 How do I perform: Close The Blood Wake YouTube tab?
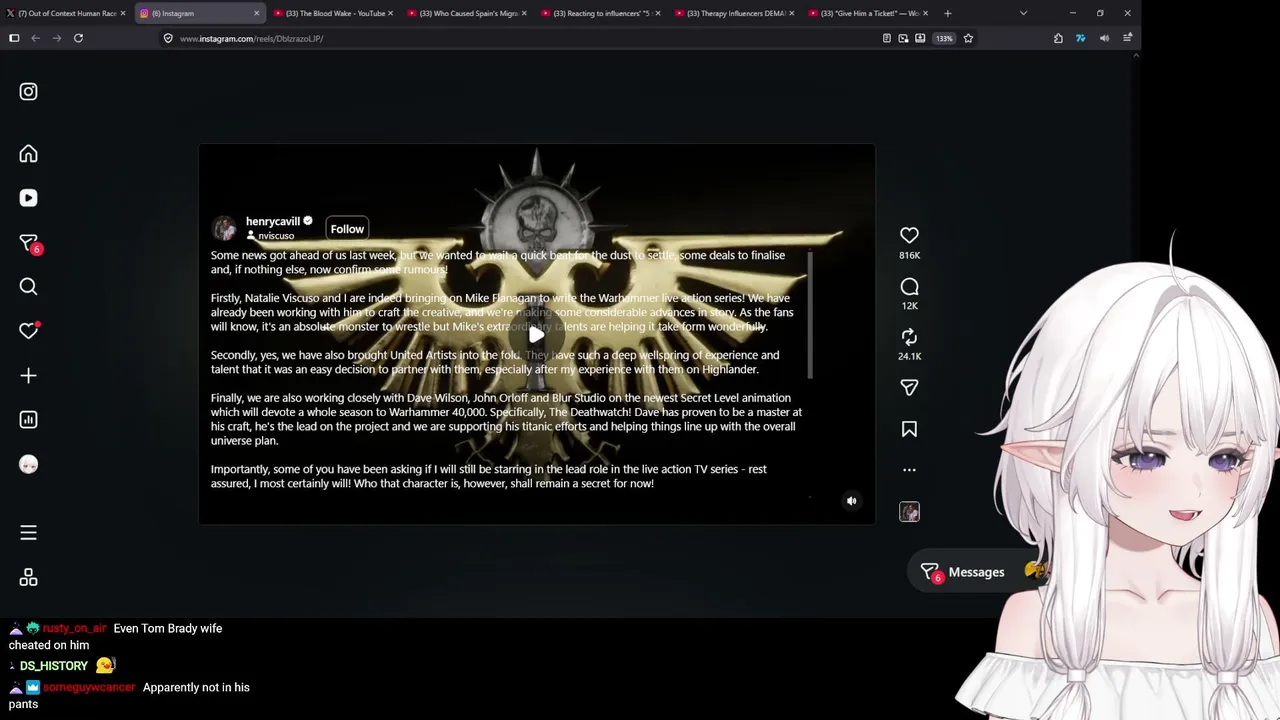pyautogui.click(x=390, y=13)
